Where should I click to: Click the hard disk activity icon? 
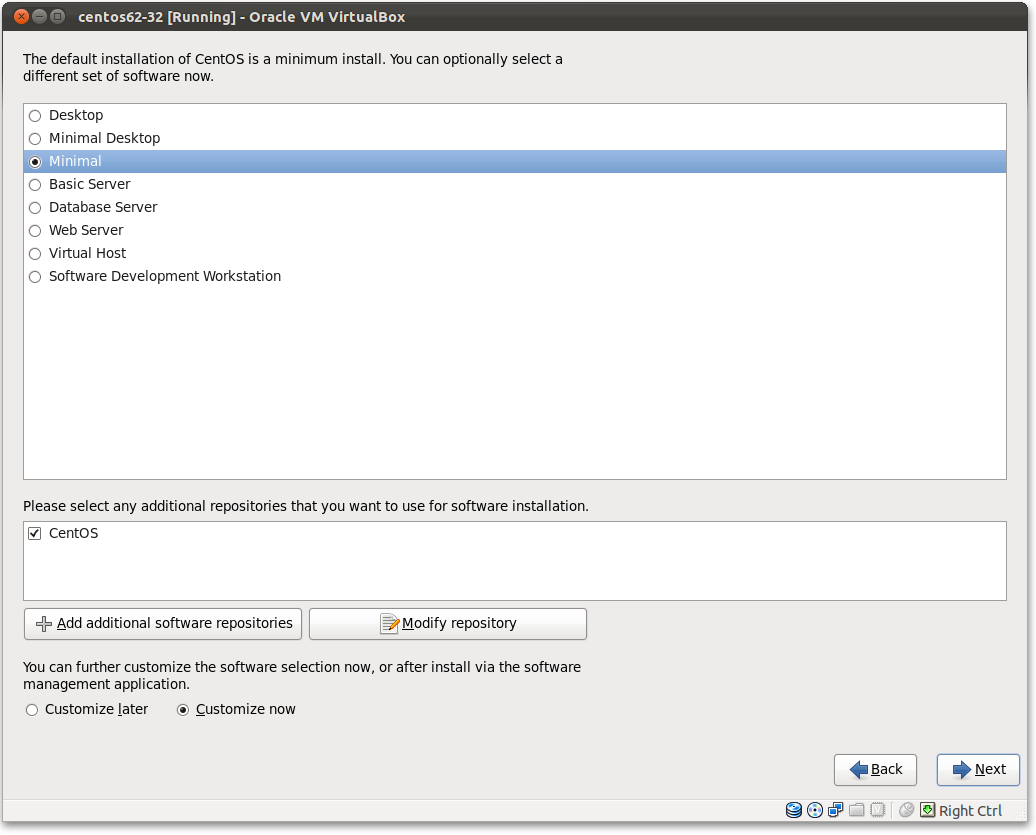pyautogui.click(x=794, y=810)
